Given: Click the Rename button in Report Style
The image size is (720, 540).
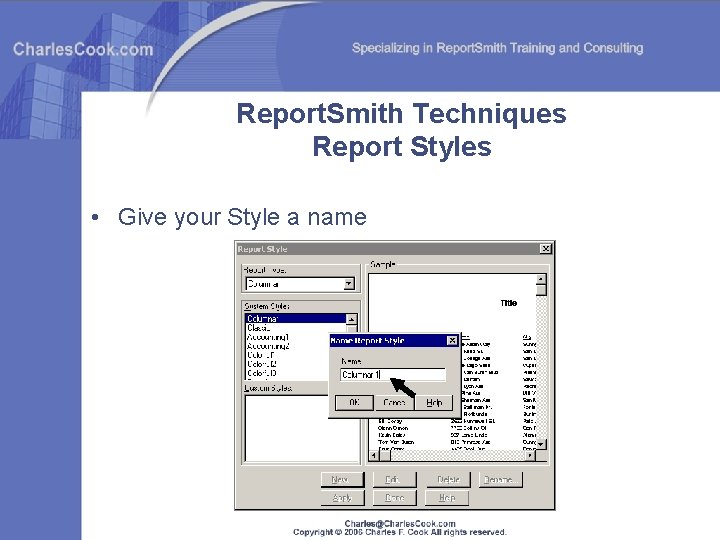Looking at the screenshot, I should [501, 479].
